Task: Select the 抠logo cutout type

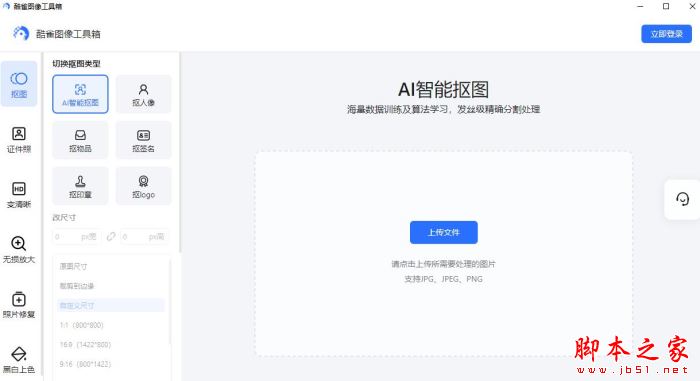Action: click(143, 186)
